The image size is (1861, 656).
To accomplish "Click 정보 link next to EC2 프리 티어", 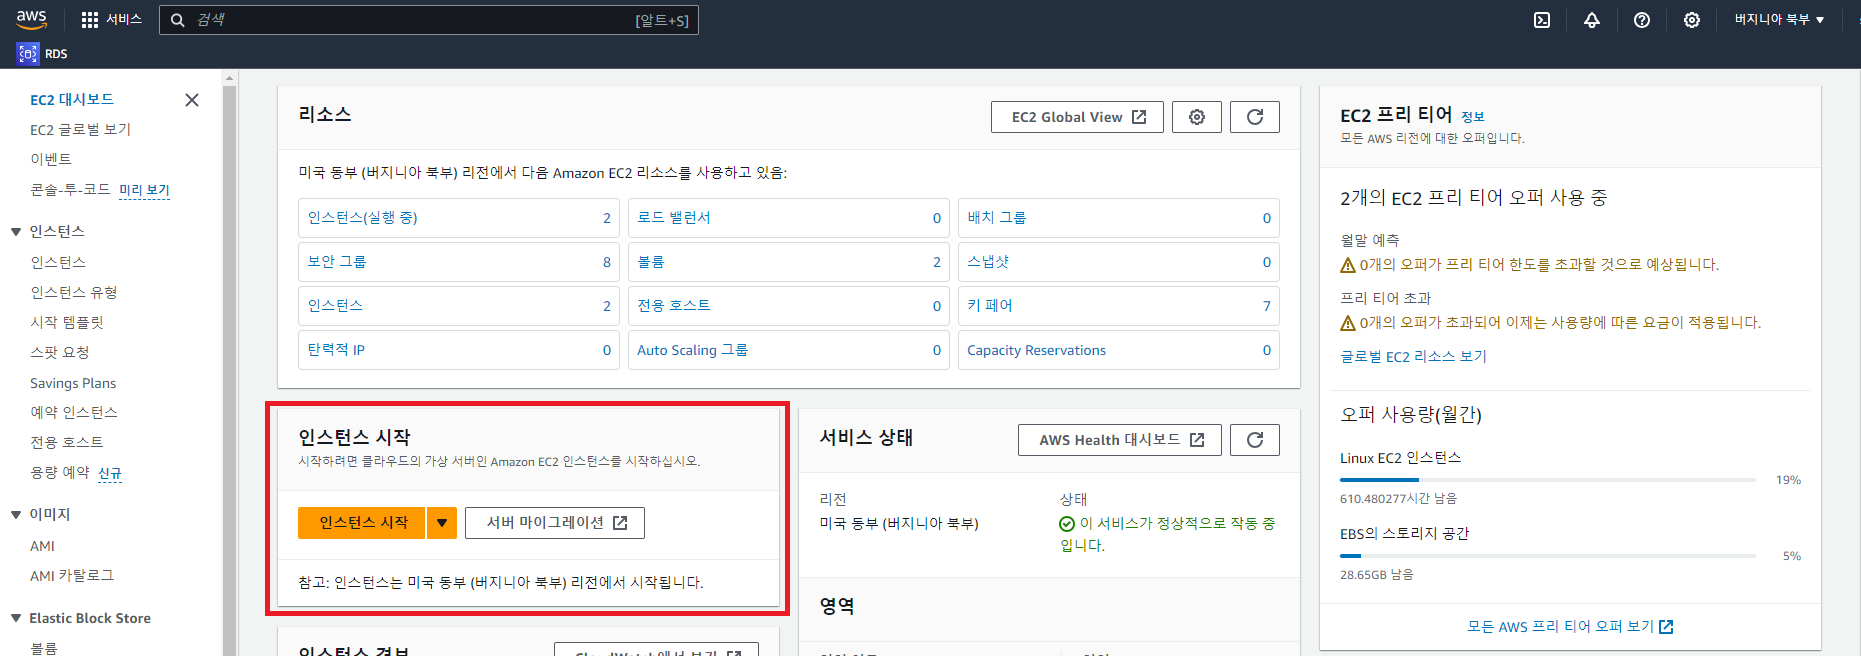I will tap(1473, 117).
